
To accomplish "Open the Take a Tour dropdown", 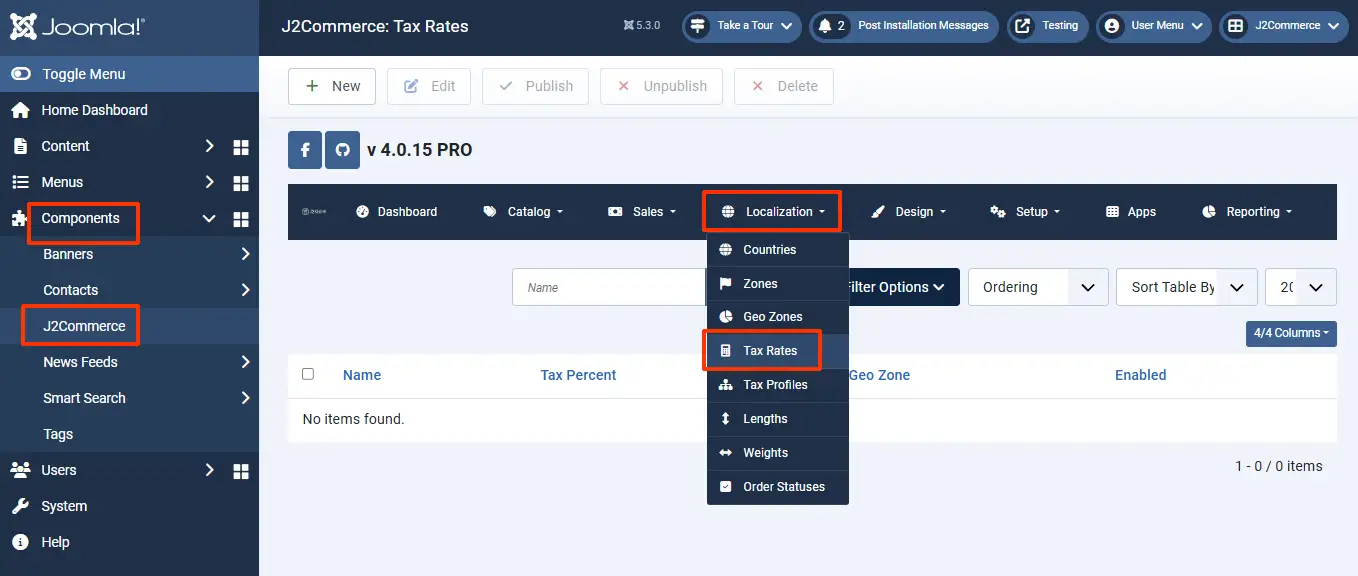I will click(x=742, y=26).
